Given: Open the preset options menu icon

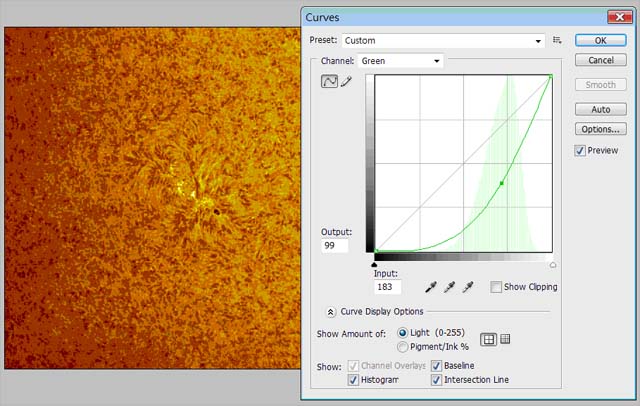Looking at the screenshot, I should pos(557,41).
